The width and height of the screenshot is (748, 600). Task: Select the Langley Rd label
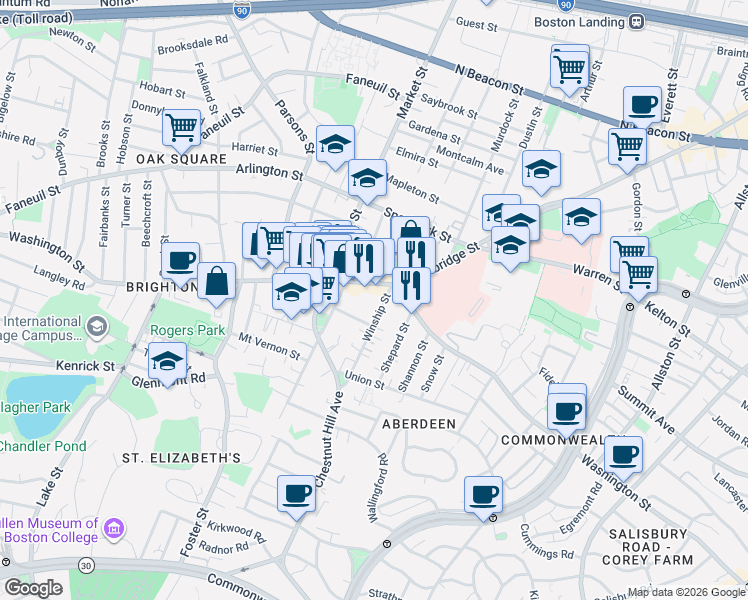tap(59, 278)
